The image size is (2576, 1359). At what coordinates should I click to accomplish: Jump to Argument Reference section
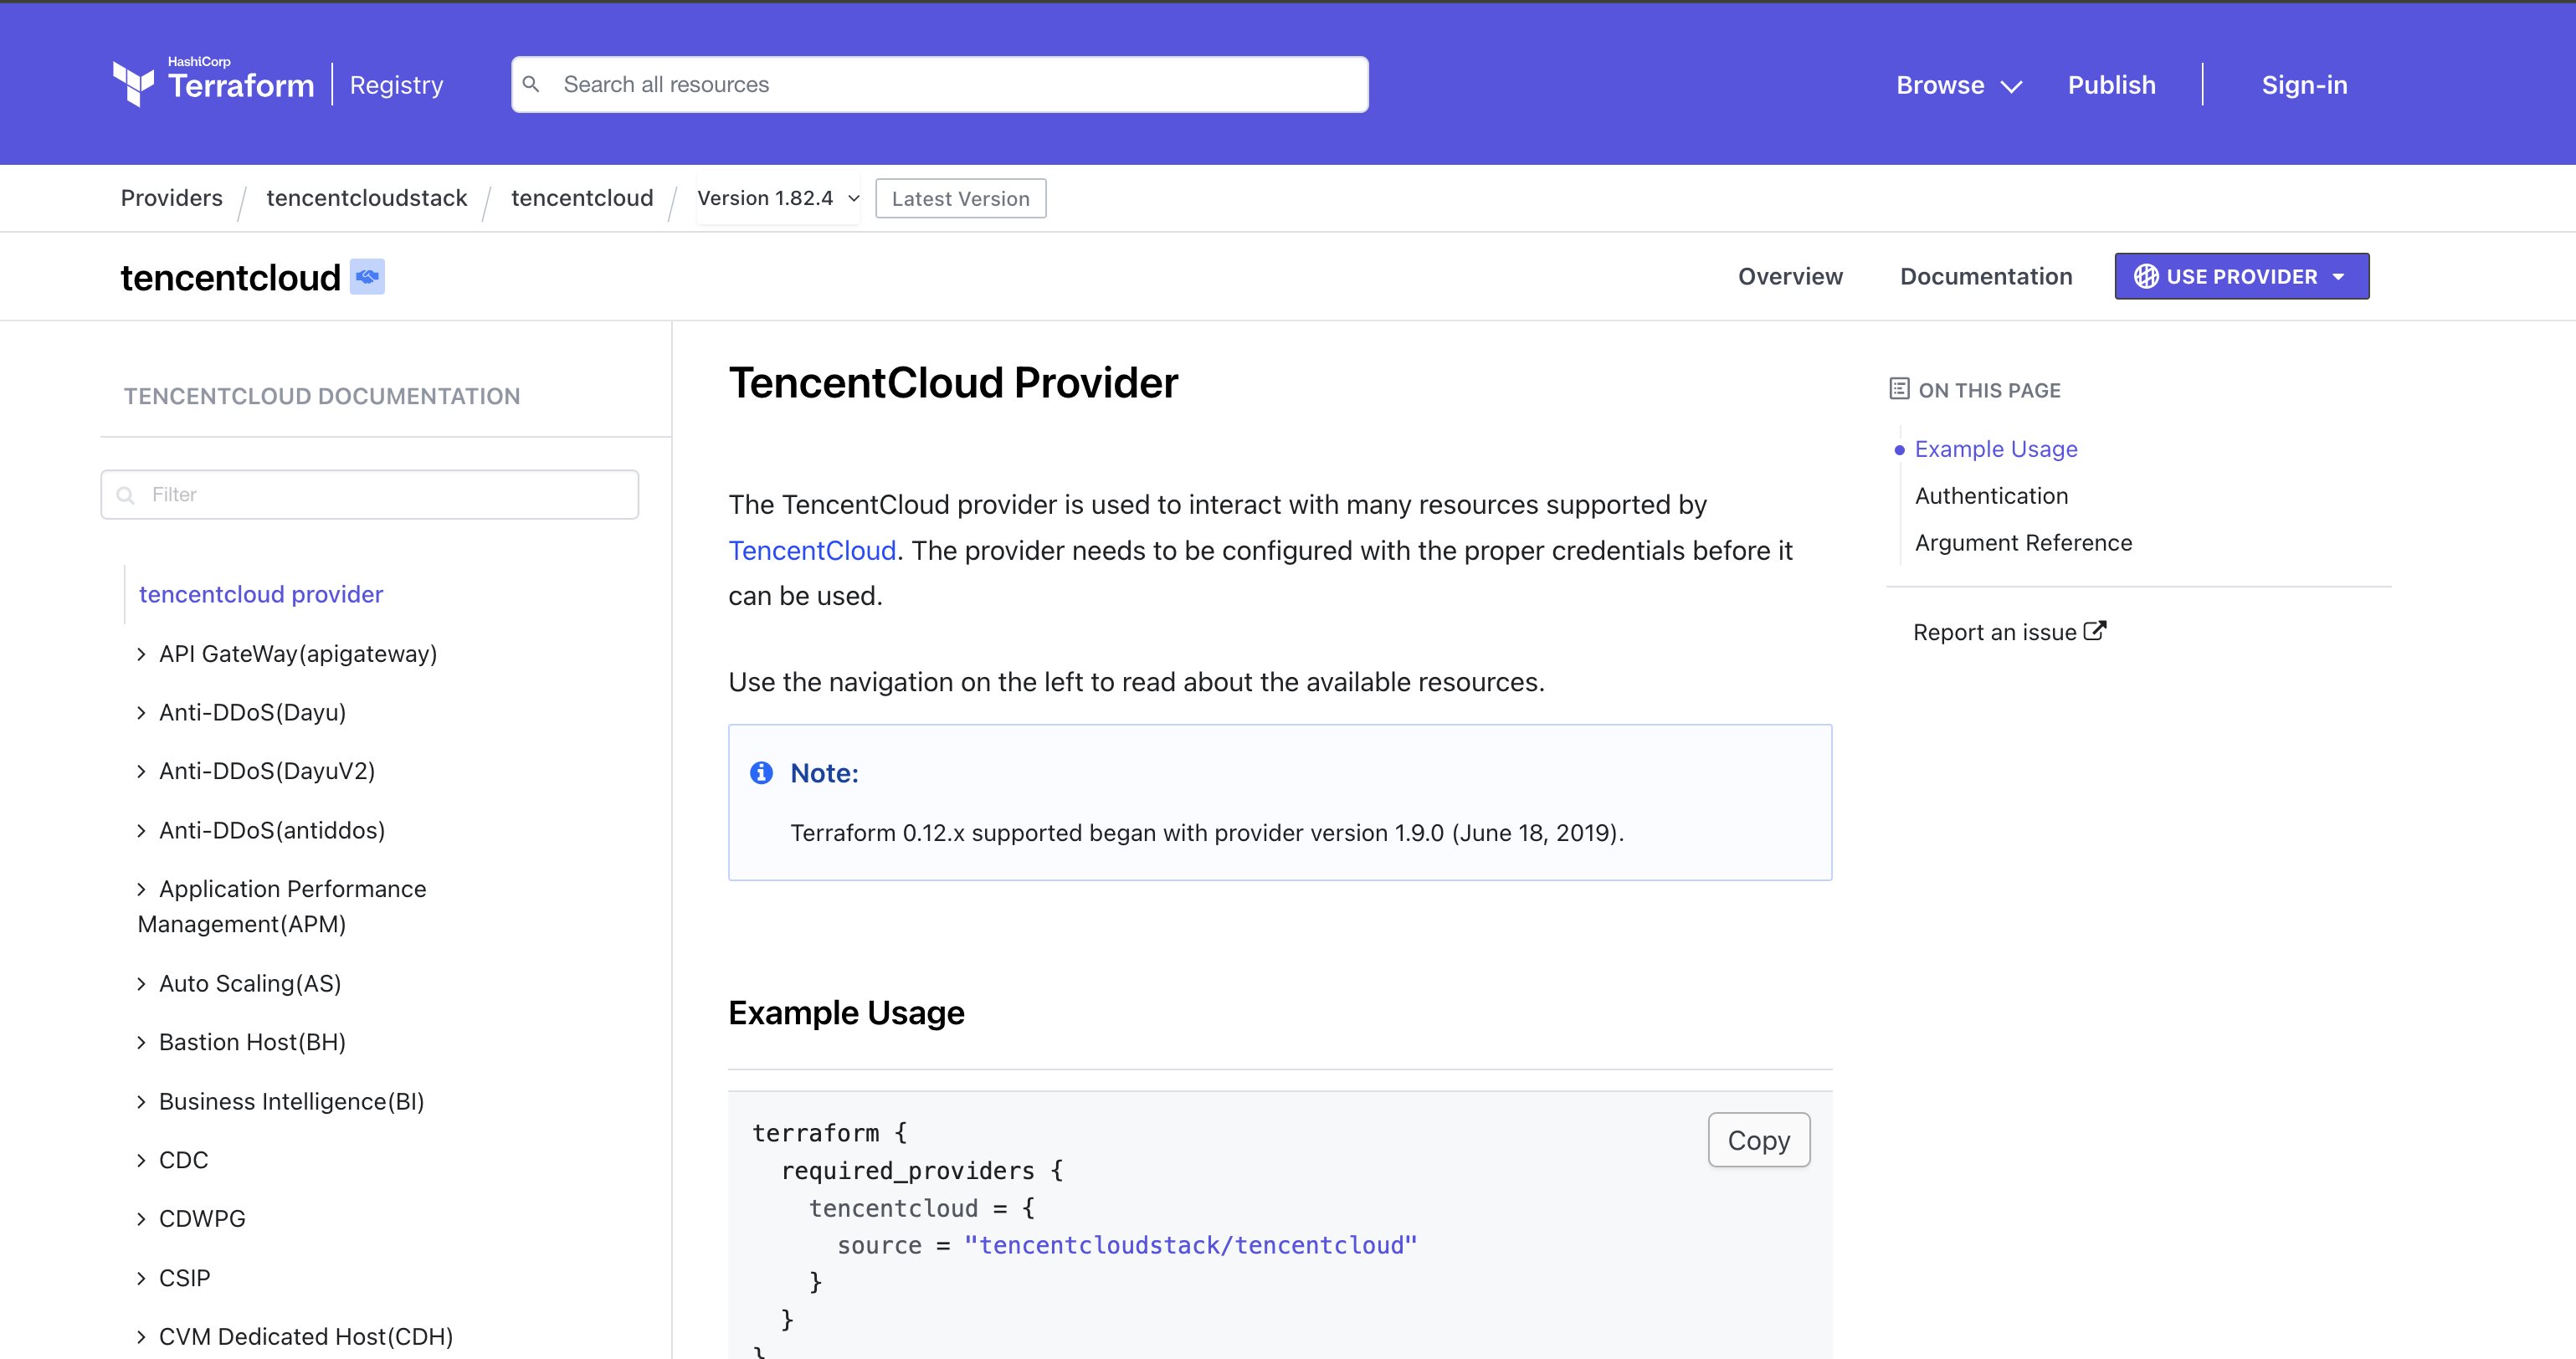click(2023, 543)
